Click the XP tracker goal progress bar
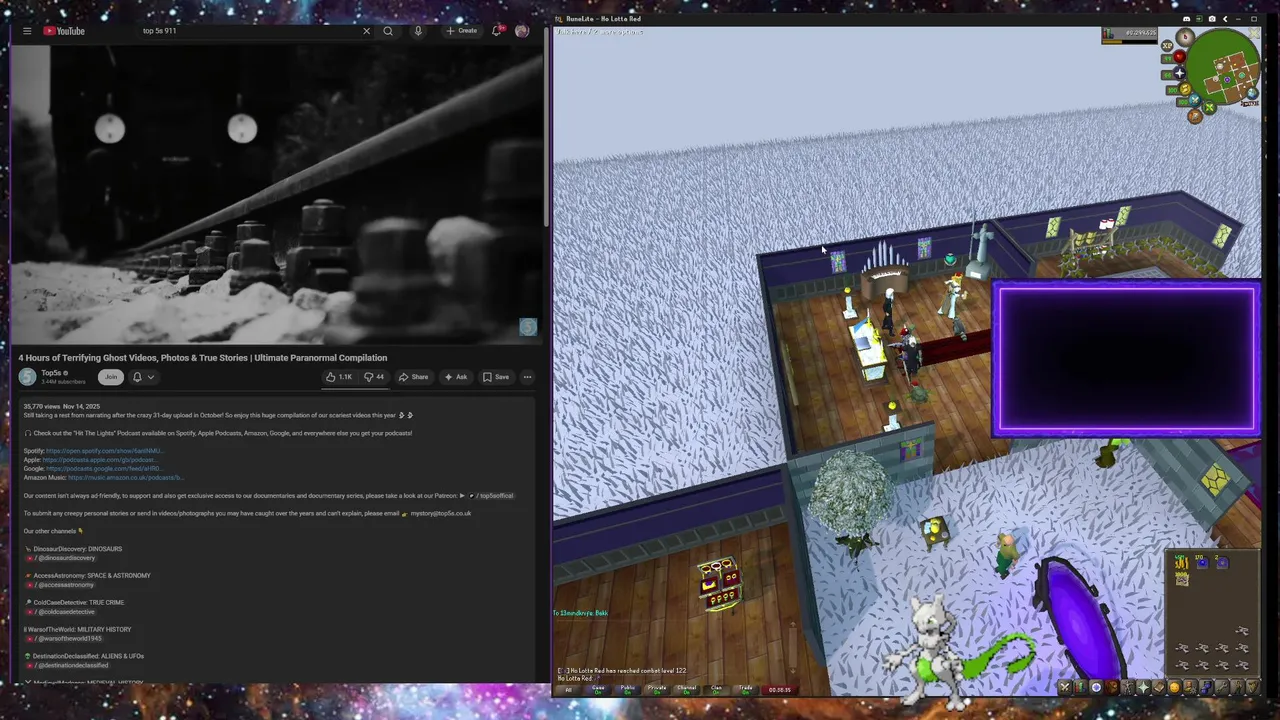Viewport: 1280px width, 720px height. (x=1130, y=42)
